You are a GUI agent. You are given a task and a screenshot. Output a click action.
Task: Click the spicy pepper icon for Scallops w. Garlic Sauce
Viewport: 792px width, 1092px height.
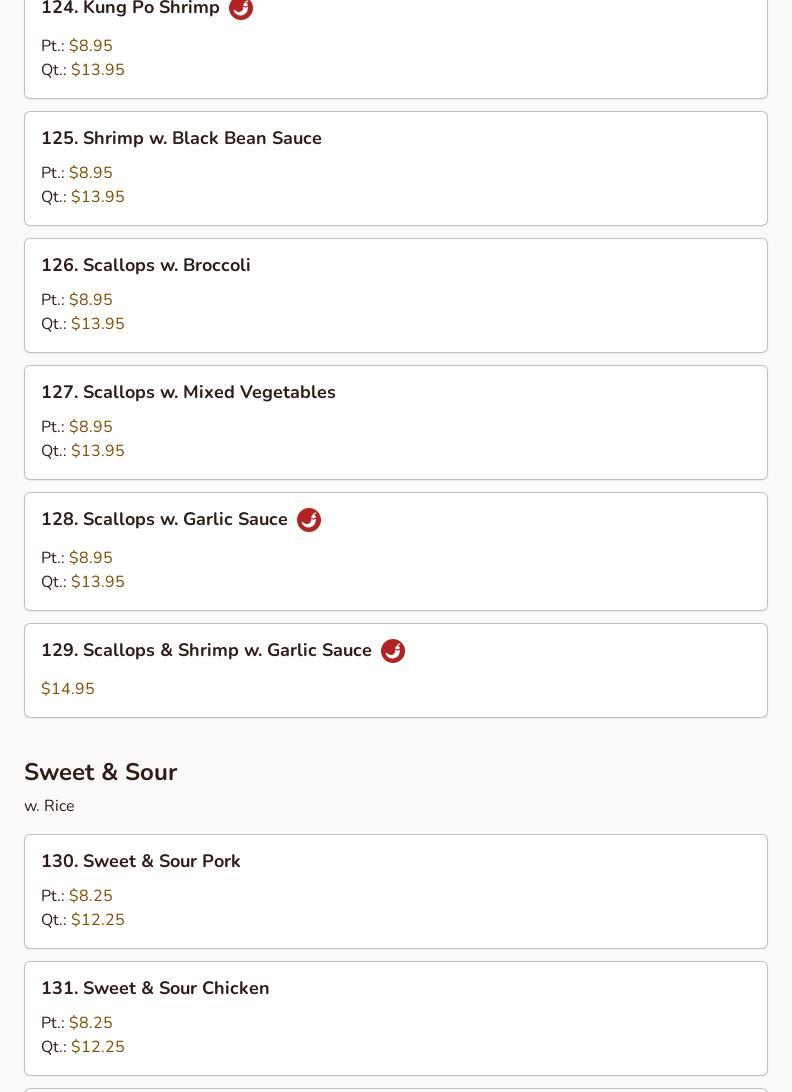(309, 520)
